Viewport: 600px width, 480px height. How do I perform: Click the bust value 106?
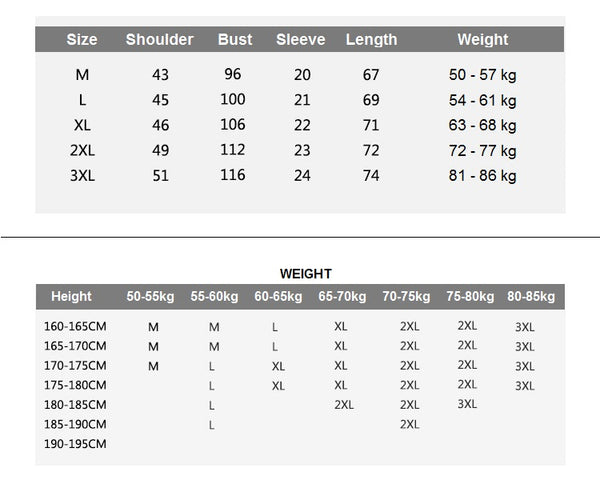[x=235, y=125]
